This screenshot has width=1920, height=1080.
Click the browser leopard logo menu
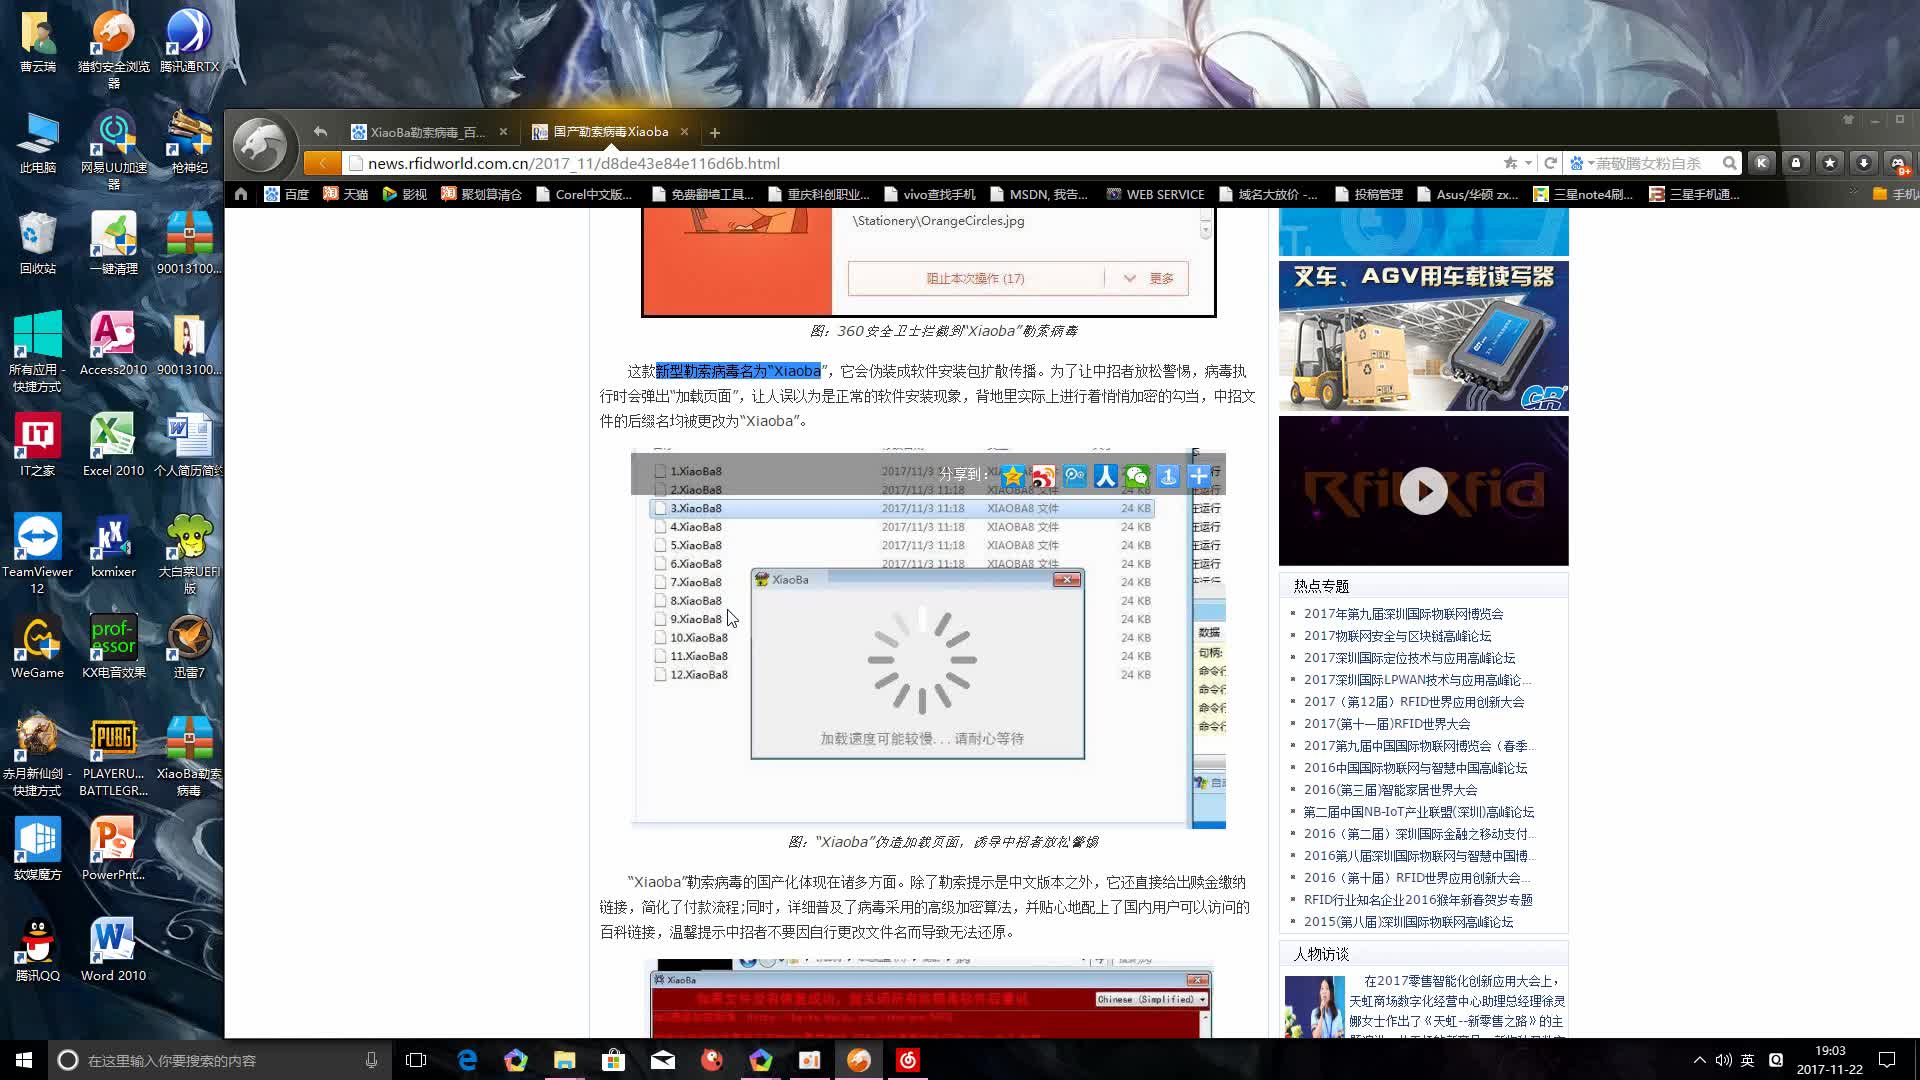point(261,145)
